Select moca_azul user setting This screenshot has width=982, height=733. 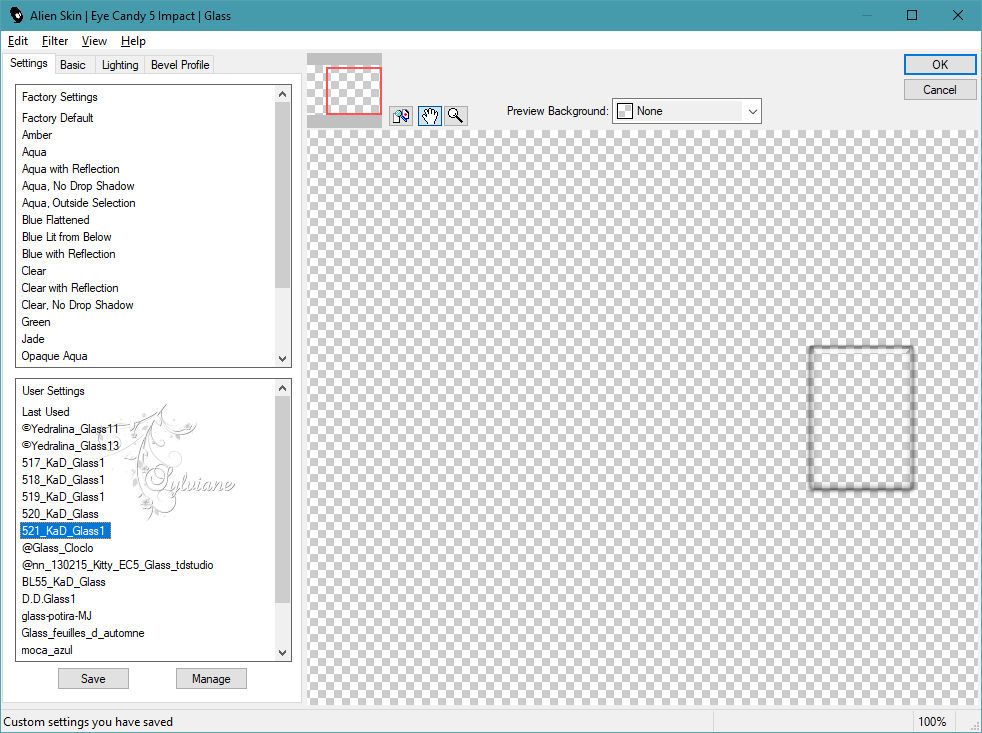pyautogui.click(x=47, y=650)
